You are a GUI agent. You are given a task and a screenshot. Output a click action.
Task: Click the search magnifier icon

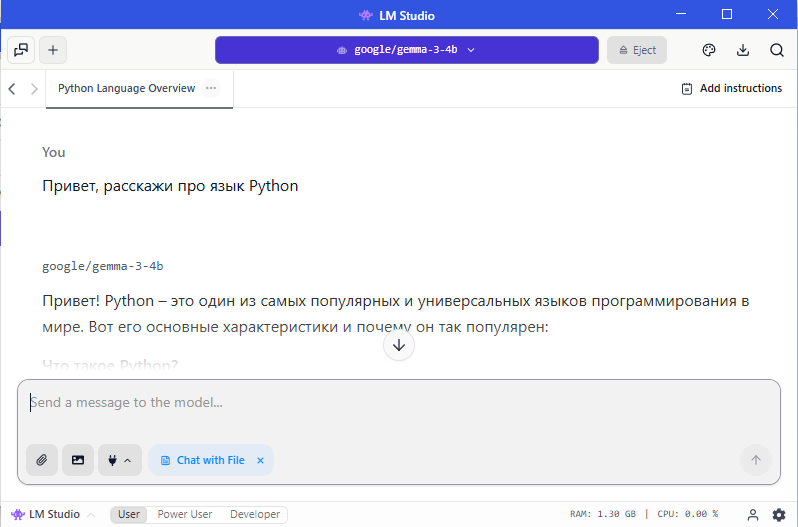[777, 50]
